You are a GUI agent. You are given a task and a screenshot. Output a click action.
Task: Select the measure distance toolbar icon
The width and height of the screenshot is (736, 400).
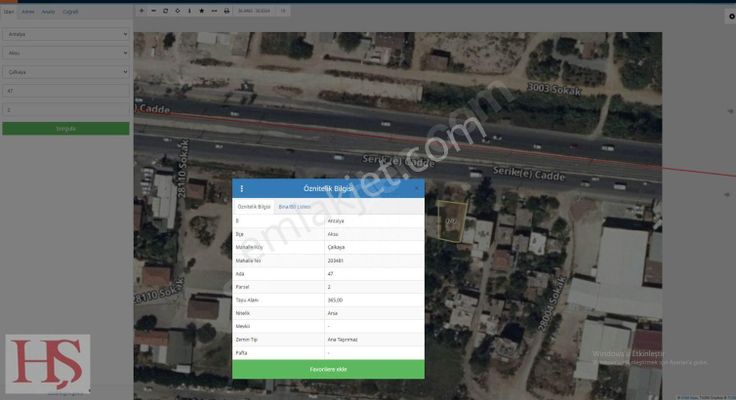(214, 10)
